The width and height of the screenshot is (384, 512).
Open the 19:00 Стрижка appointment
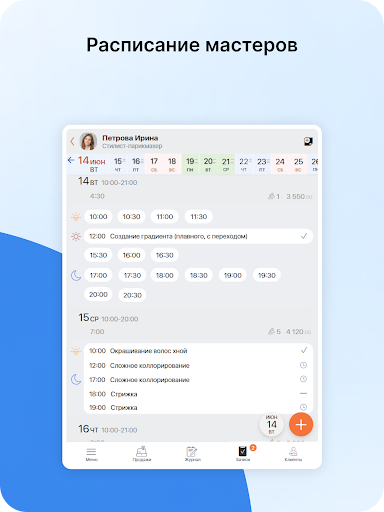tap(198, 408)
